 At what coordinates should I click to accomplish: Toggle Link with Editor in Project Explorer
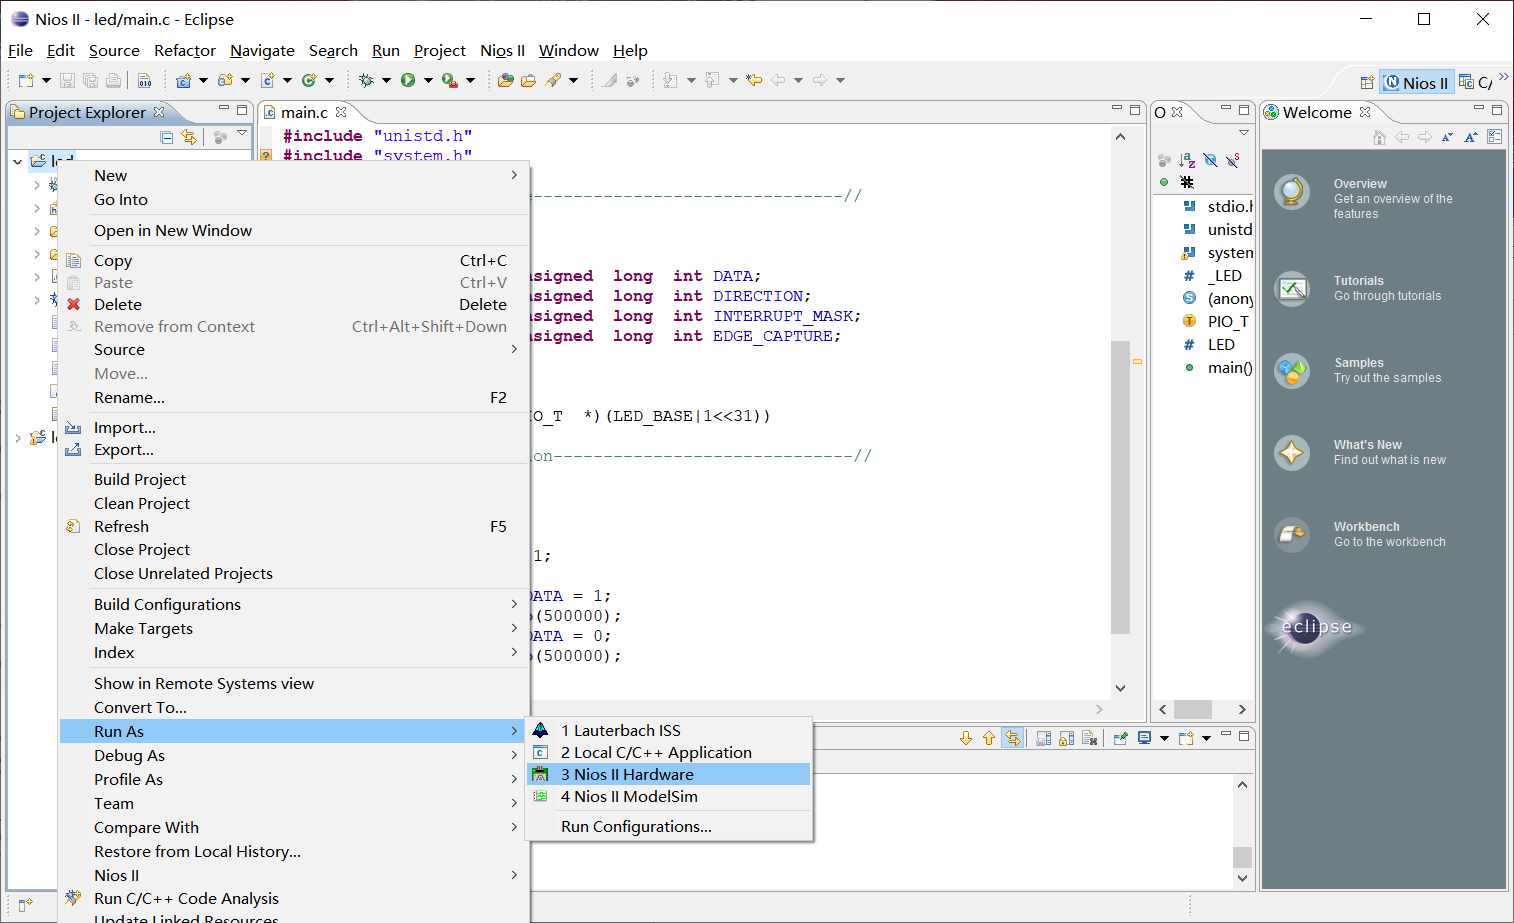point(189,137)
